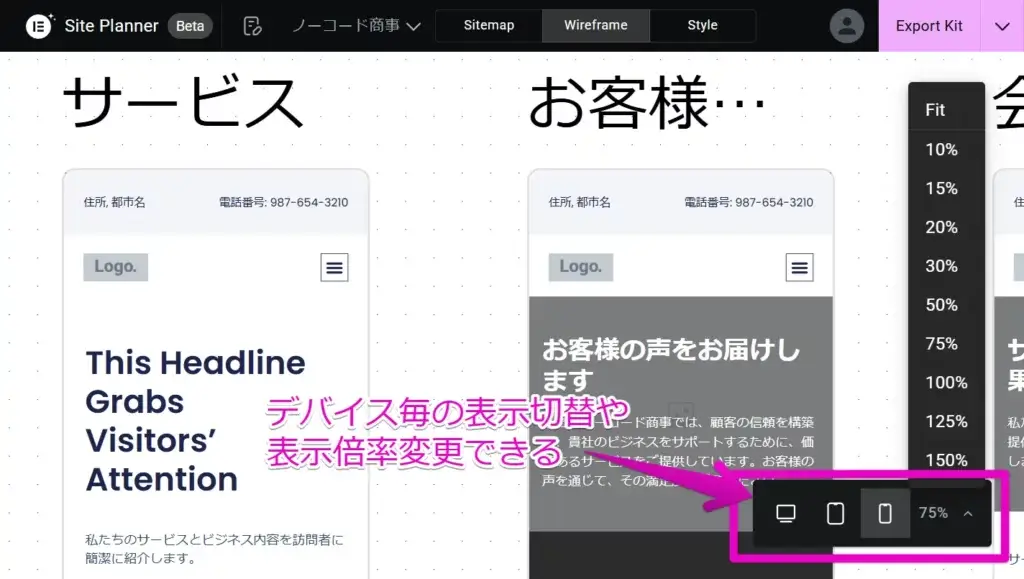The image size is (1024, 579).
Task: Click the This Headline Grabs Visitors' Attention heading
Action: tap(195, 421)
